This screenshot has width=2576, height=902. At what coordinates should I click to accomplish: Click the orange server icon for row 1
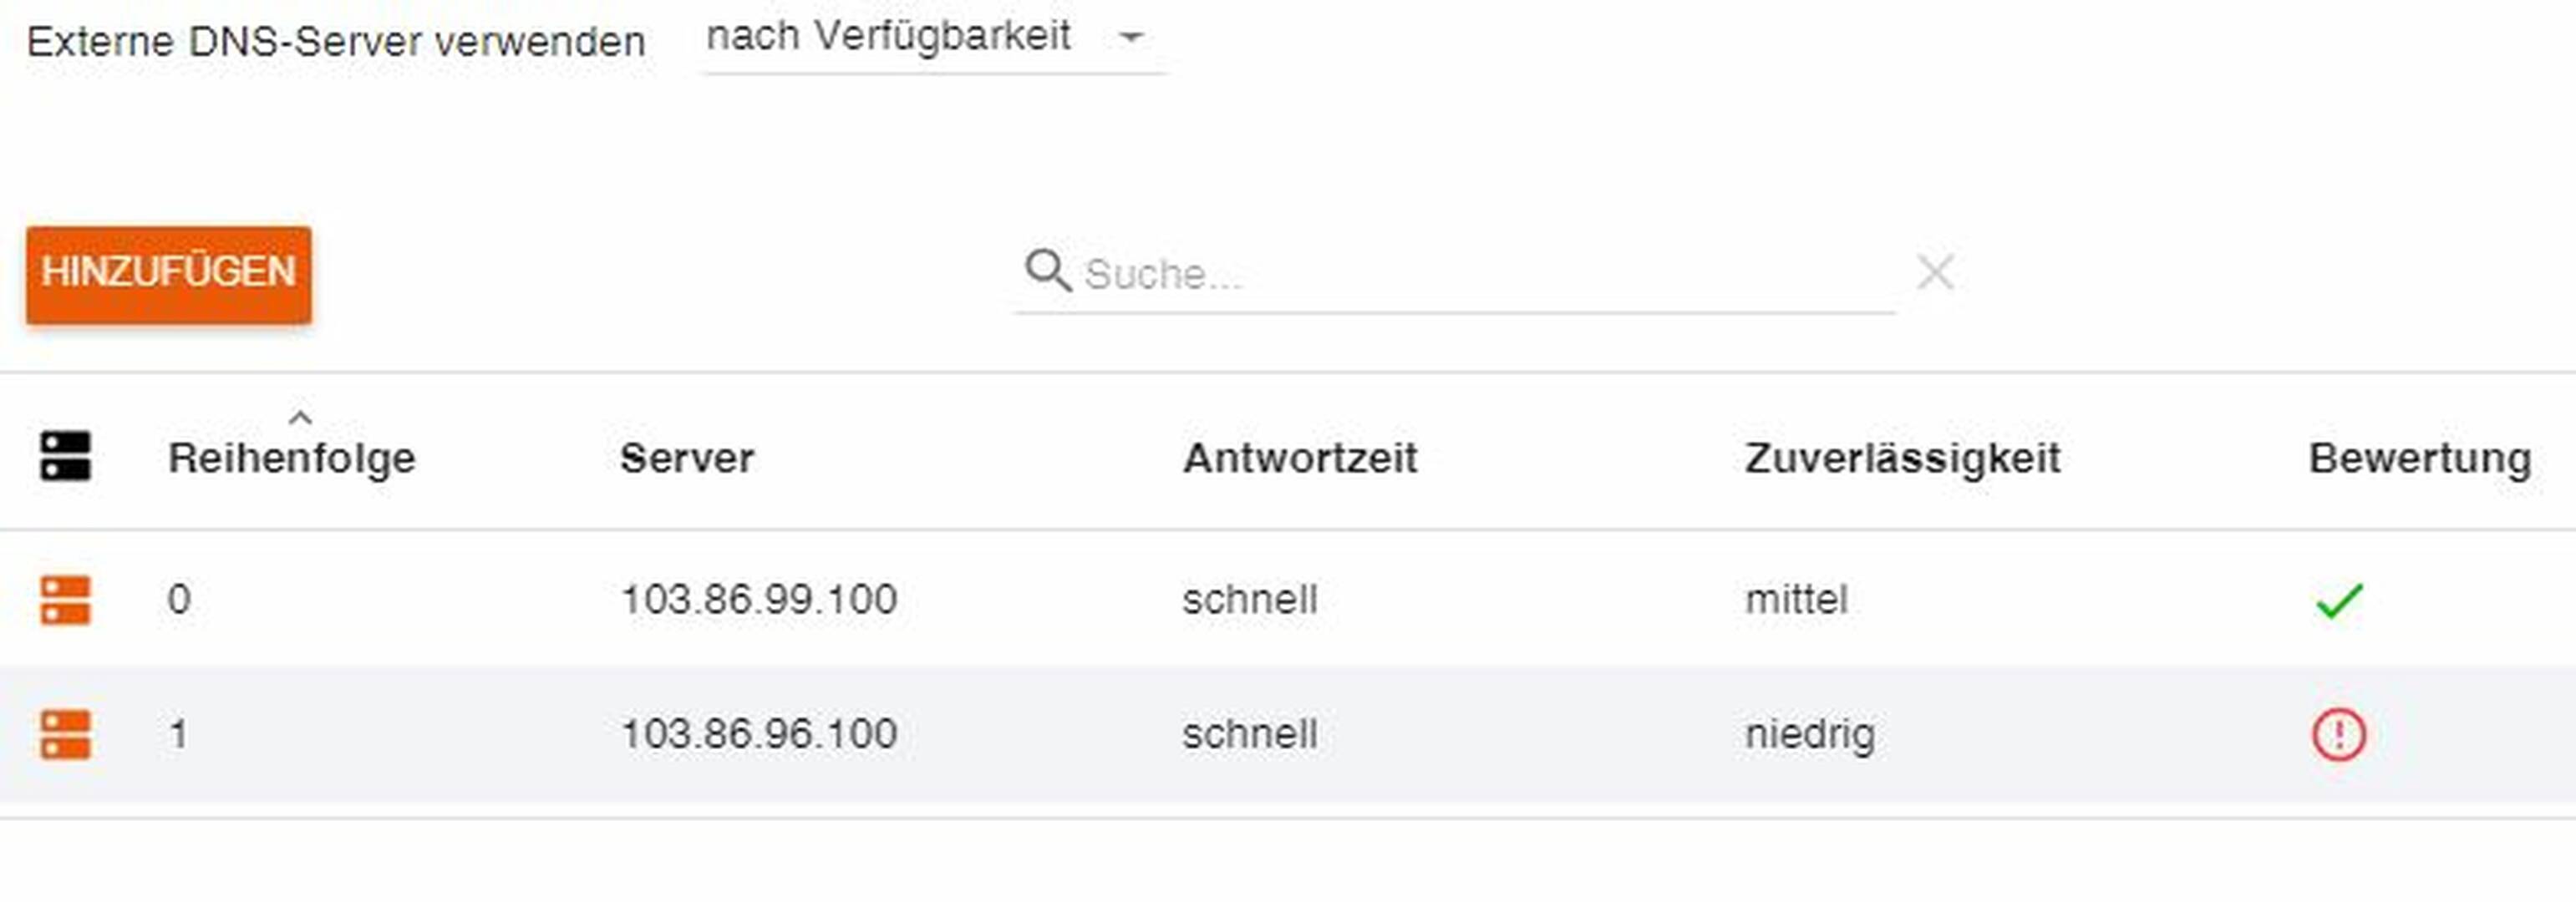pyautogui.click(x=65, y=734)
